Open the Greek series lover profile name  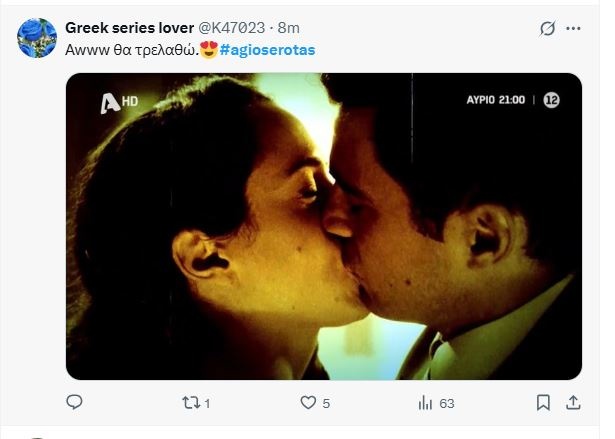click(129, 27)
